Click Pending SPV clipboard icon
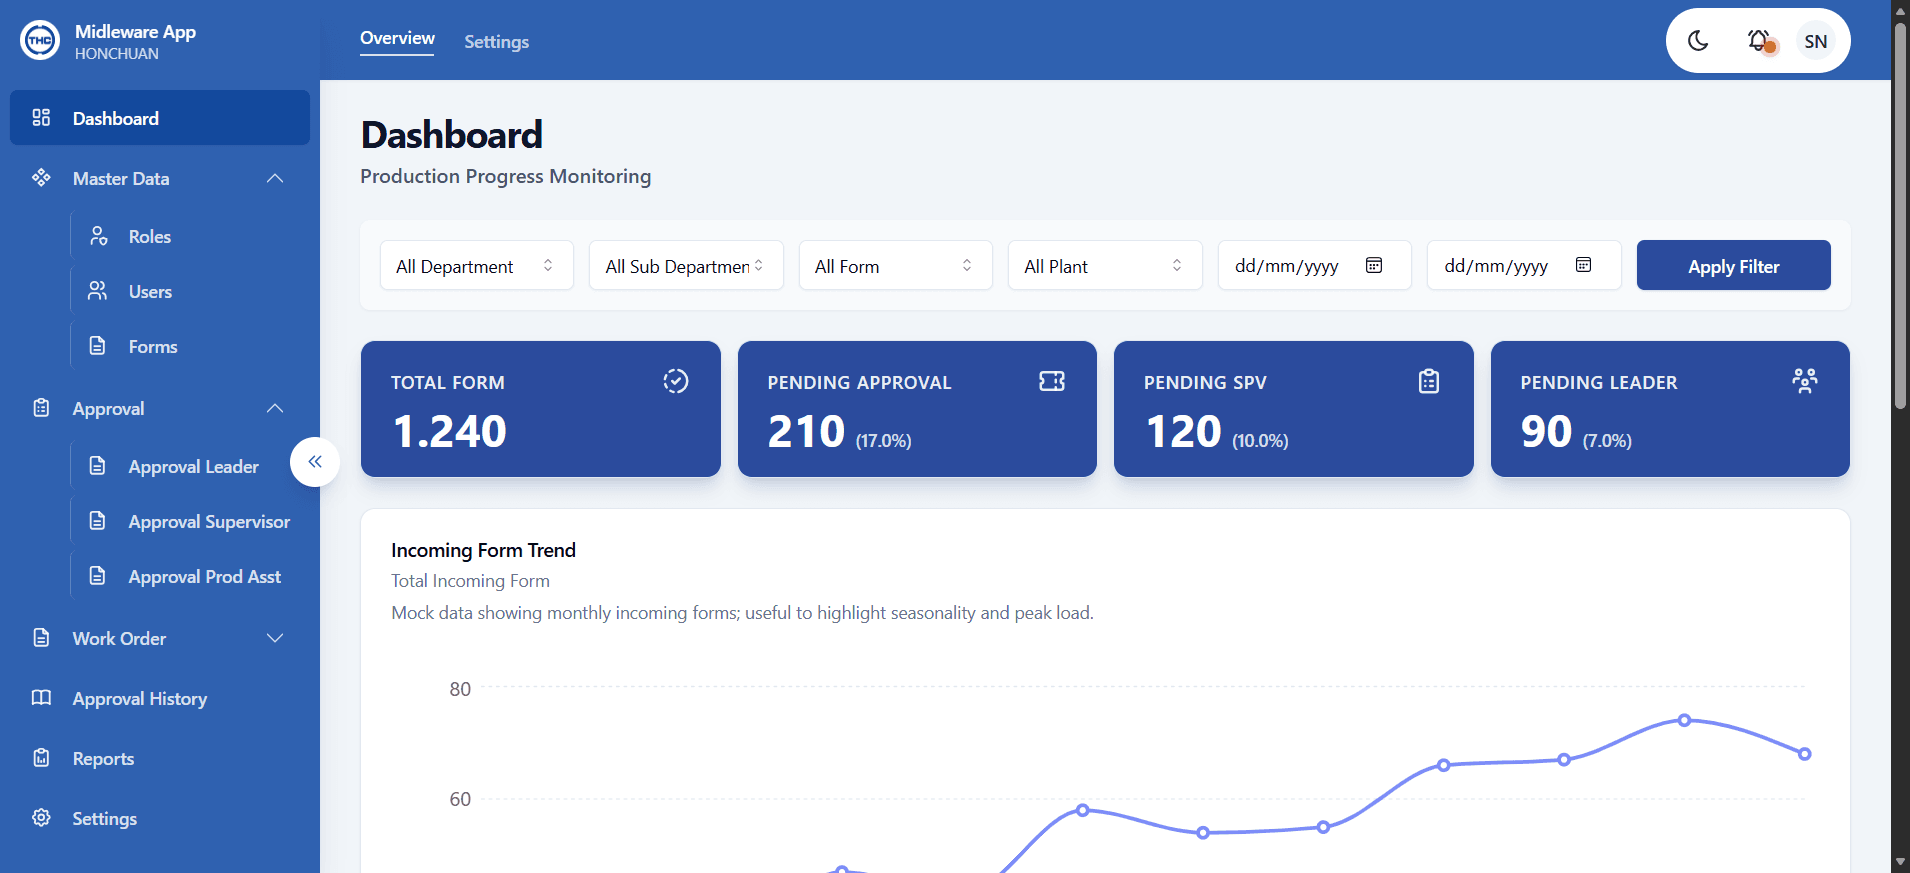1910x873 pixels. click(x=1429, y=381)
